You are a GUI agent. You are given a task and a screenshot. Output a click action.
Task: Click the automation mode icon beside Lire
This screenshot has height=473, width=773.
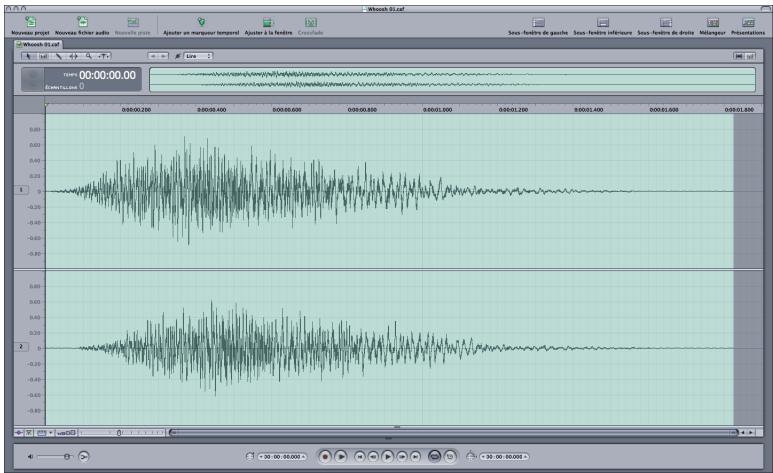(177, 56)
